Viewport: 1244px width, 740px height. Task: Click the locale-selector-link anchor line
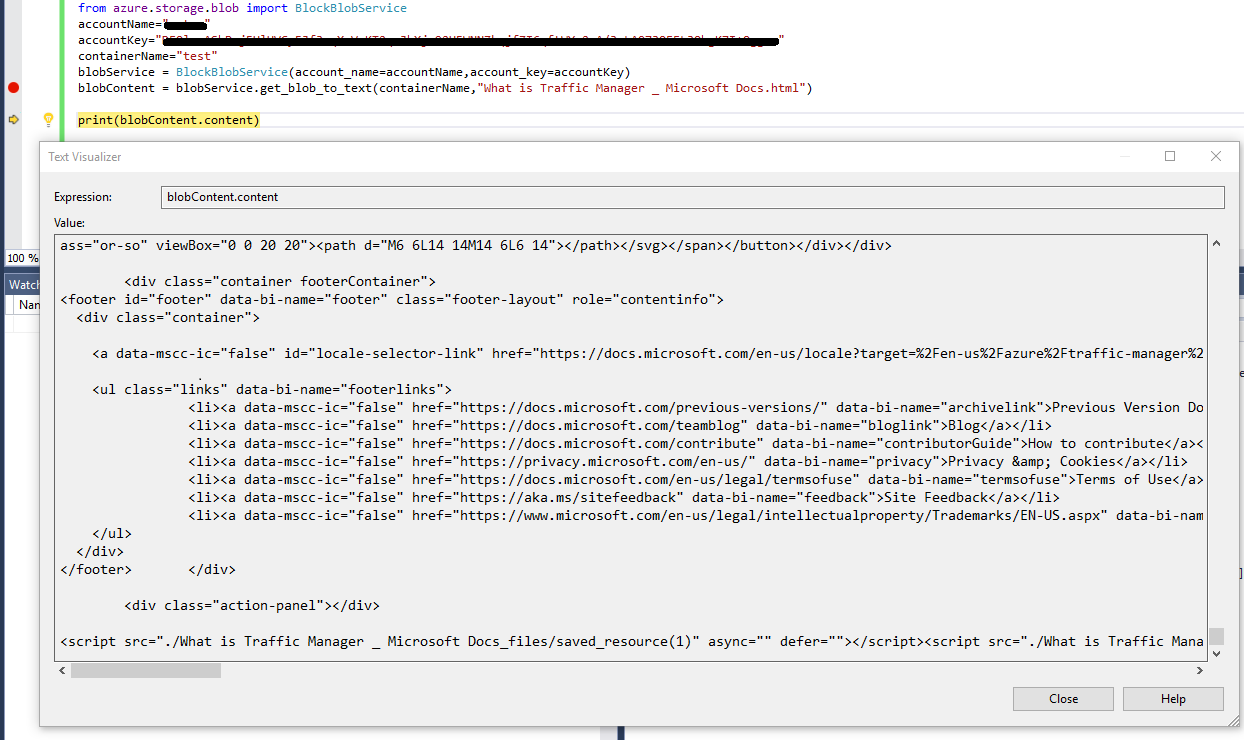648,353
